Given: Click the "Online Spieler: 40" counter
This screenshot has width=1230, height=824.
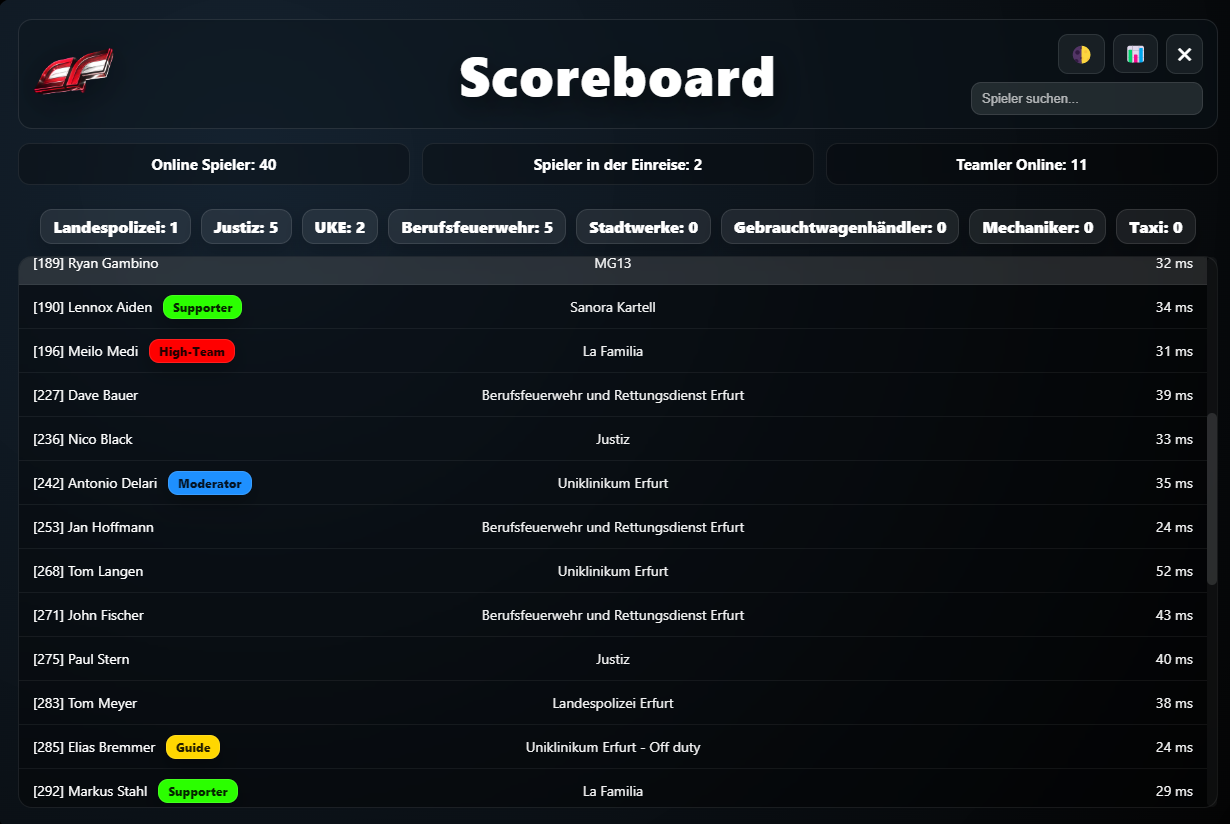Looking at the screenshot, I should (x=214, y=164).
